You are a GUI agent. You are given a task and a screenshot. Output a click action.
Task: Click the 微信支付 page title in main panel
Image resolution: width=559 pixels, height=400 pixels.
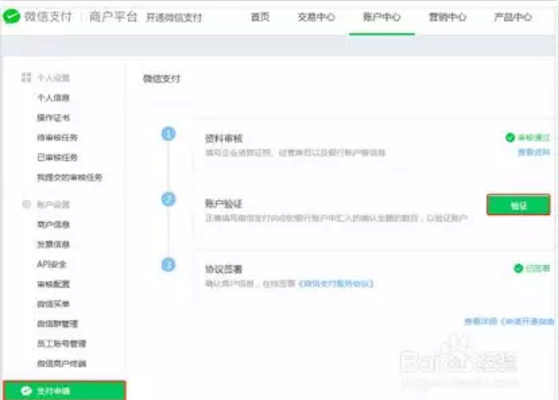click(161, 79)
